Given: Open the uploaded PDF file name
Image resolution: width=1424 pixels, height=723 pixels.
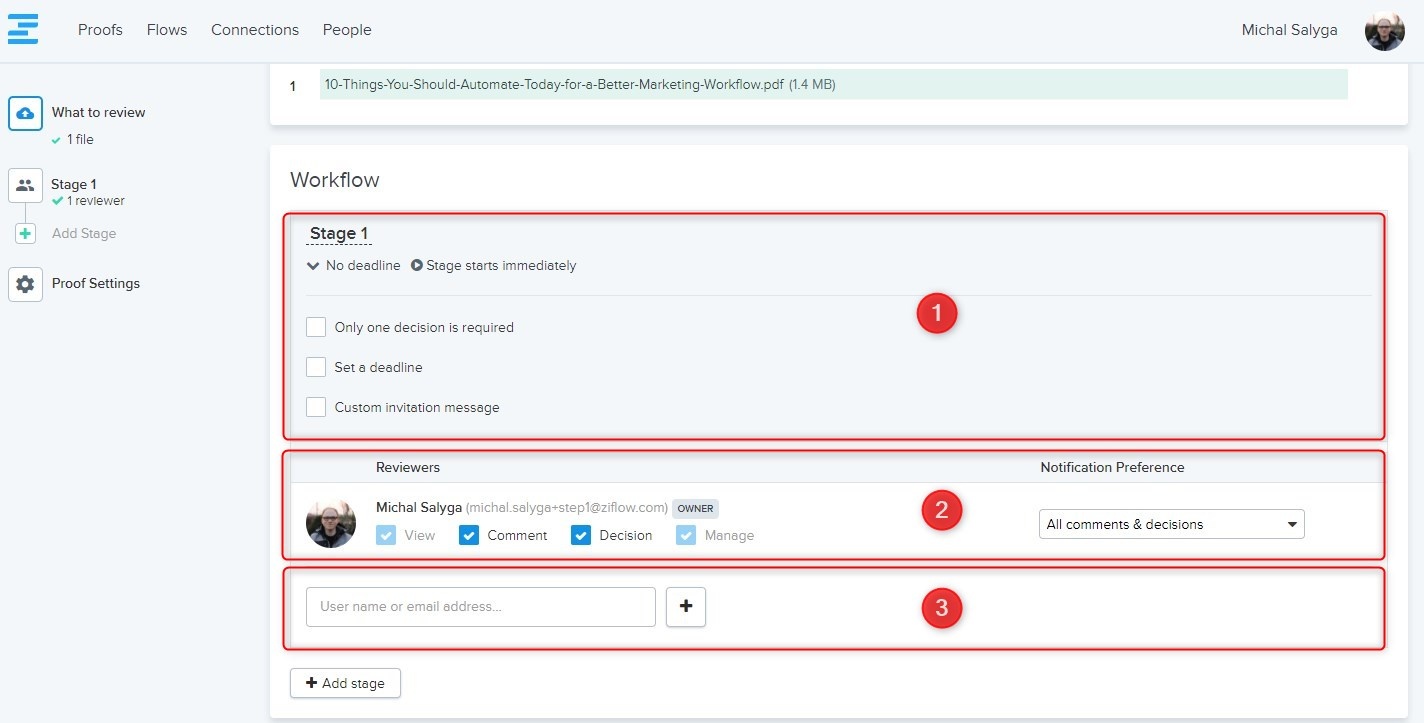Looking at the screenshot, I should (x=554, y=85).
